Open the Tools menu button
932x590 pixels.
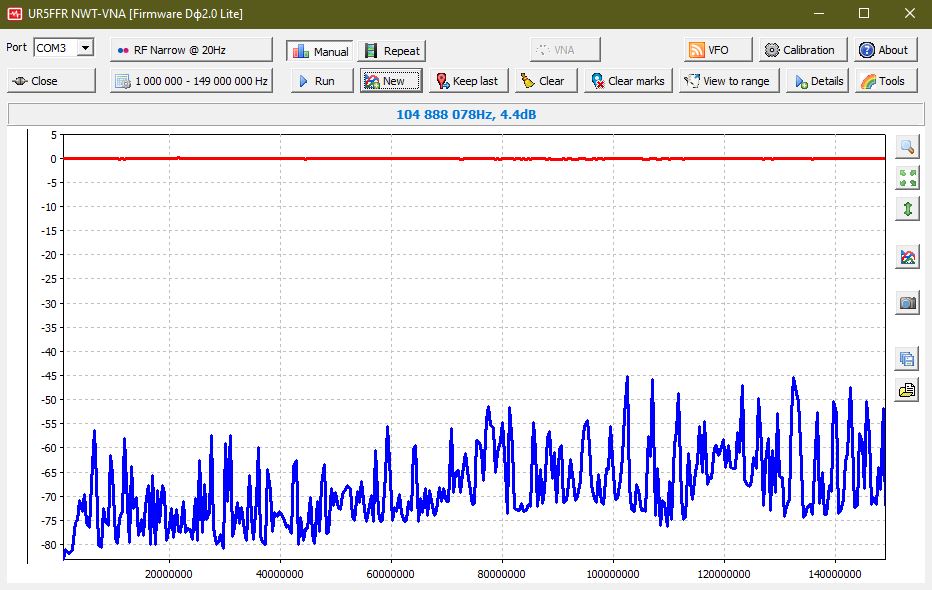point(881,81)
